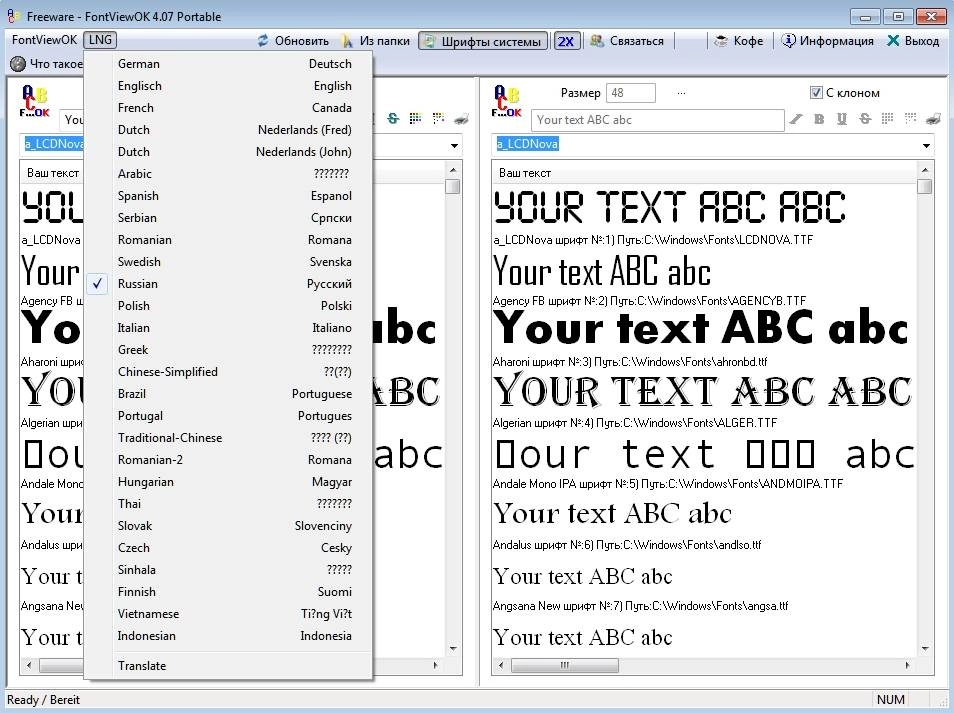Select Arabic language entry
Screen dimensions: 954x713
click(229, 173)
